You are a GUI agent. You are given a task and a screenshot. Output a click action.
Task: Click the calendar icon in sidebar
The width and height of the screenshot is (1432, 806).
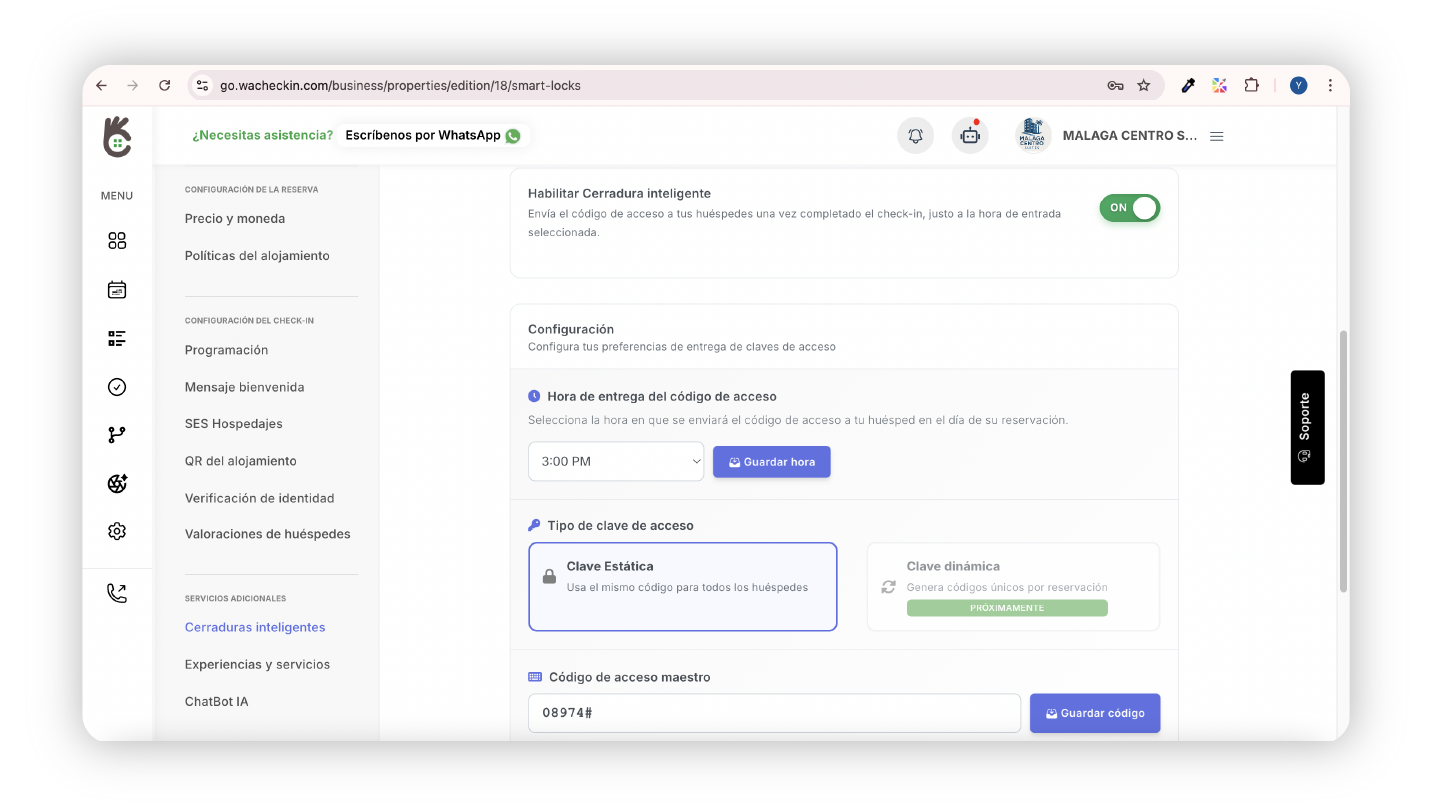pos(117,290)
